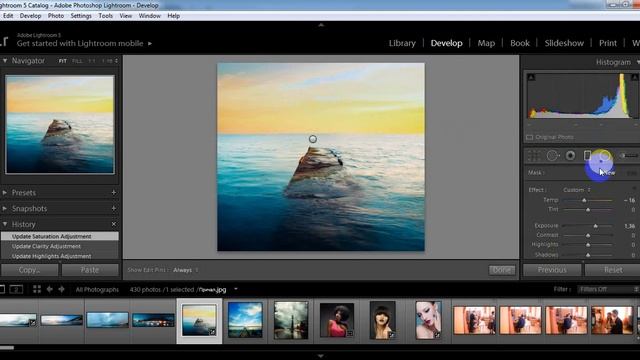
Task: Expand the Snapshots panel
Action: pos(5,209)
